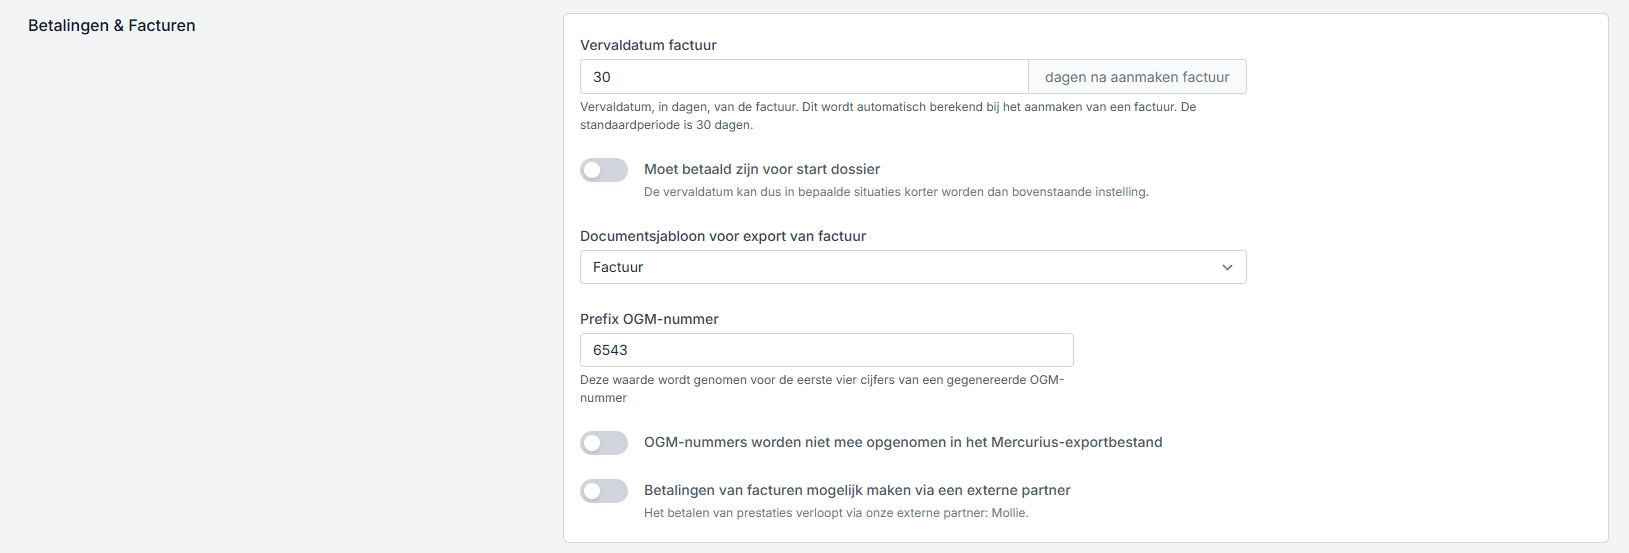The height and width of the screenshot is (553, 1629).
Task: Click the OGM-nummers Mercurius-exportbestand label text
Action: (x=903, y=442)
